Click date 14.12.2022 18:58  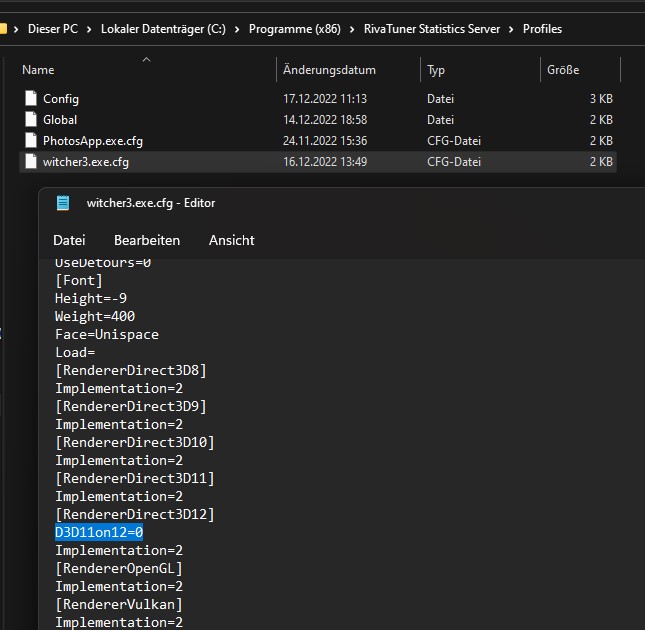325,120
